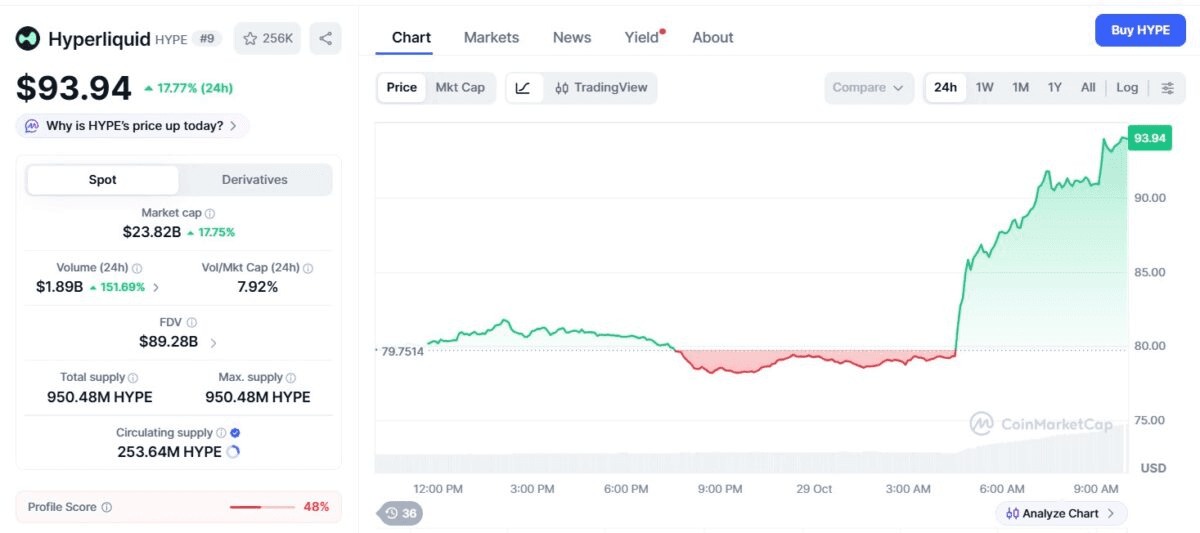Click the Hyperliquid logo icon

27,39
